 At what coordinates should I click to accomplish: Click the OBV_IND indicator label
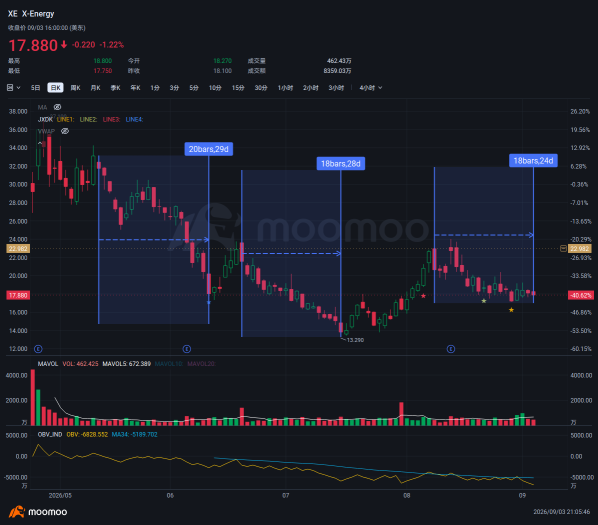[50, 434]
